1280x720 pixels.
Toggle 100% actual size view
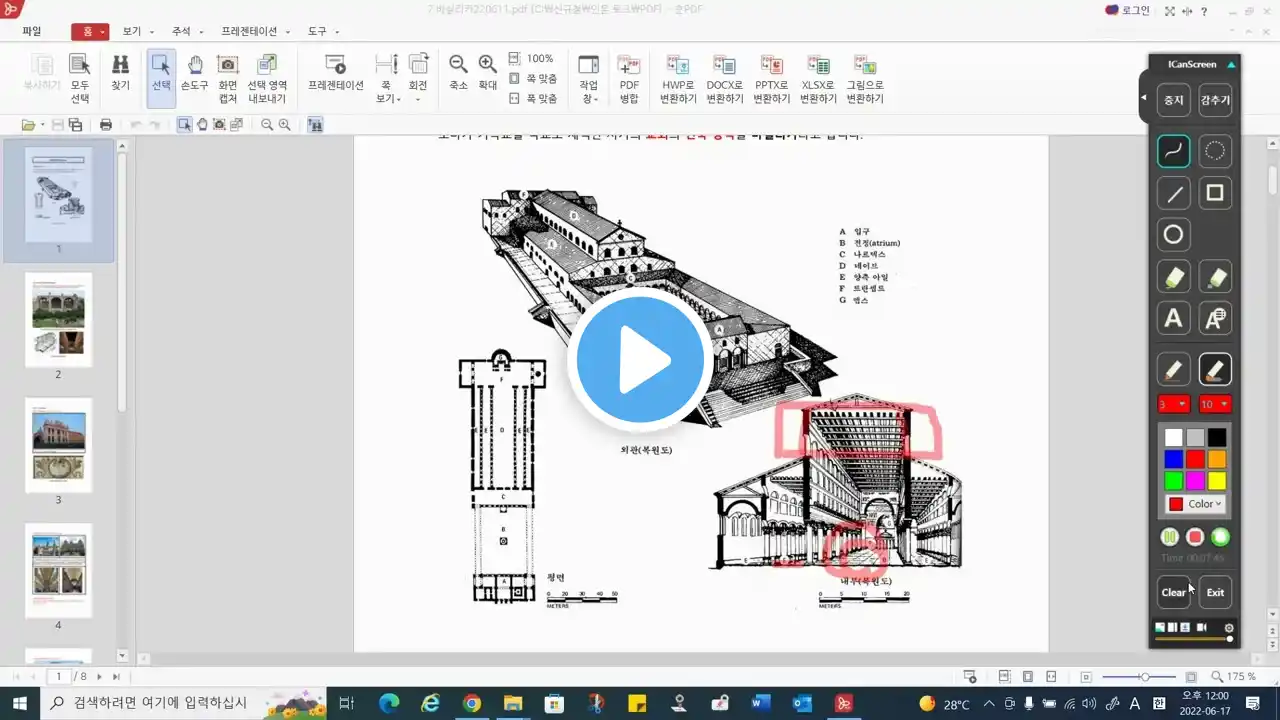[531, 59]
